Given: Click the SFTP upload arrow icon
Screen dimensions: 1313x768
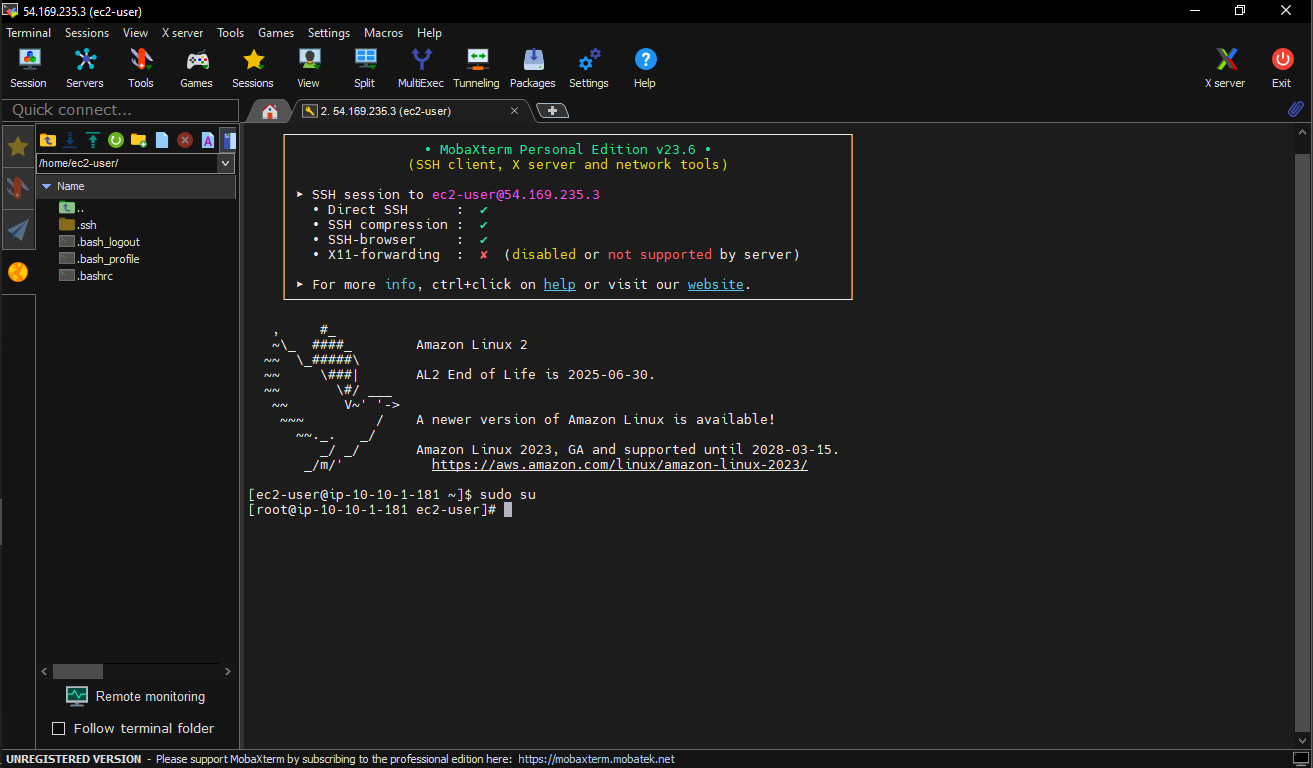Looking at the screenshot, I should pyautogui.click(x=93, y=140).
